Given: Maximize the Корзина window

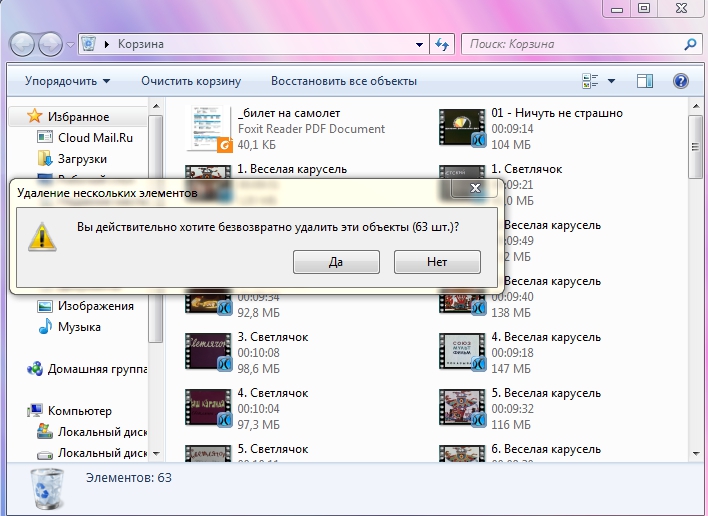Looking at the screenshot, I should [644, 8].
